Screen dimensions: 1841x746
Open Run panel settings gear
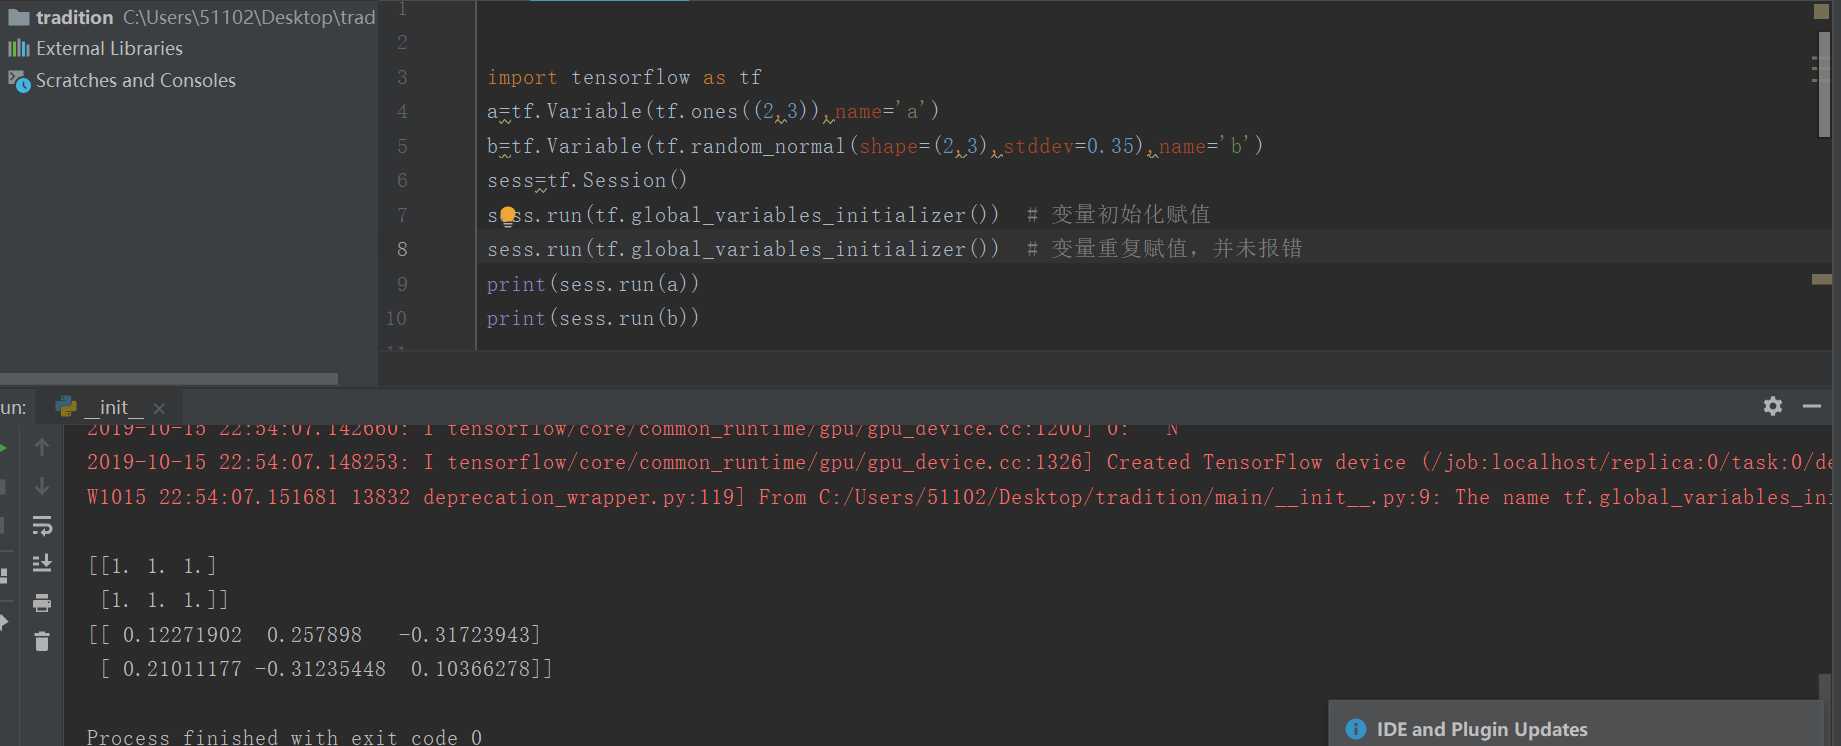pyautogui.click(x=1773, y=406)
